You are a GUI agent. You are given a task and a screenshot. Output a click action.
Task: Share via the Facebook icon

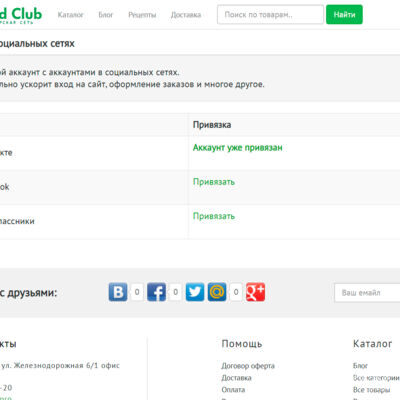click(x=156, y=292)
